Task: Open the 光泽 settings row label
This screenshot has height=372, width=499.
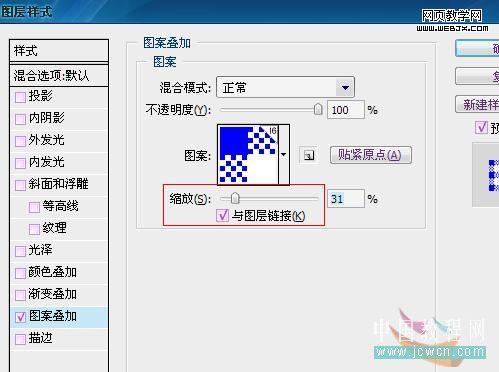Action: [x=40, y=250]
